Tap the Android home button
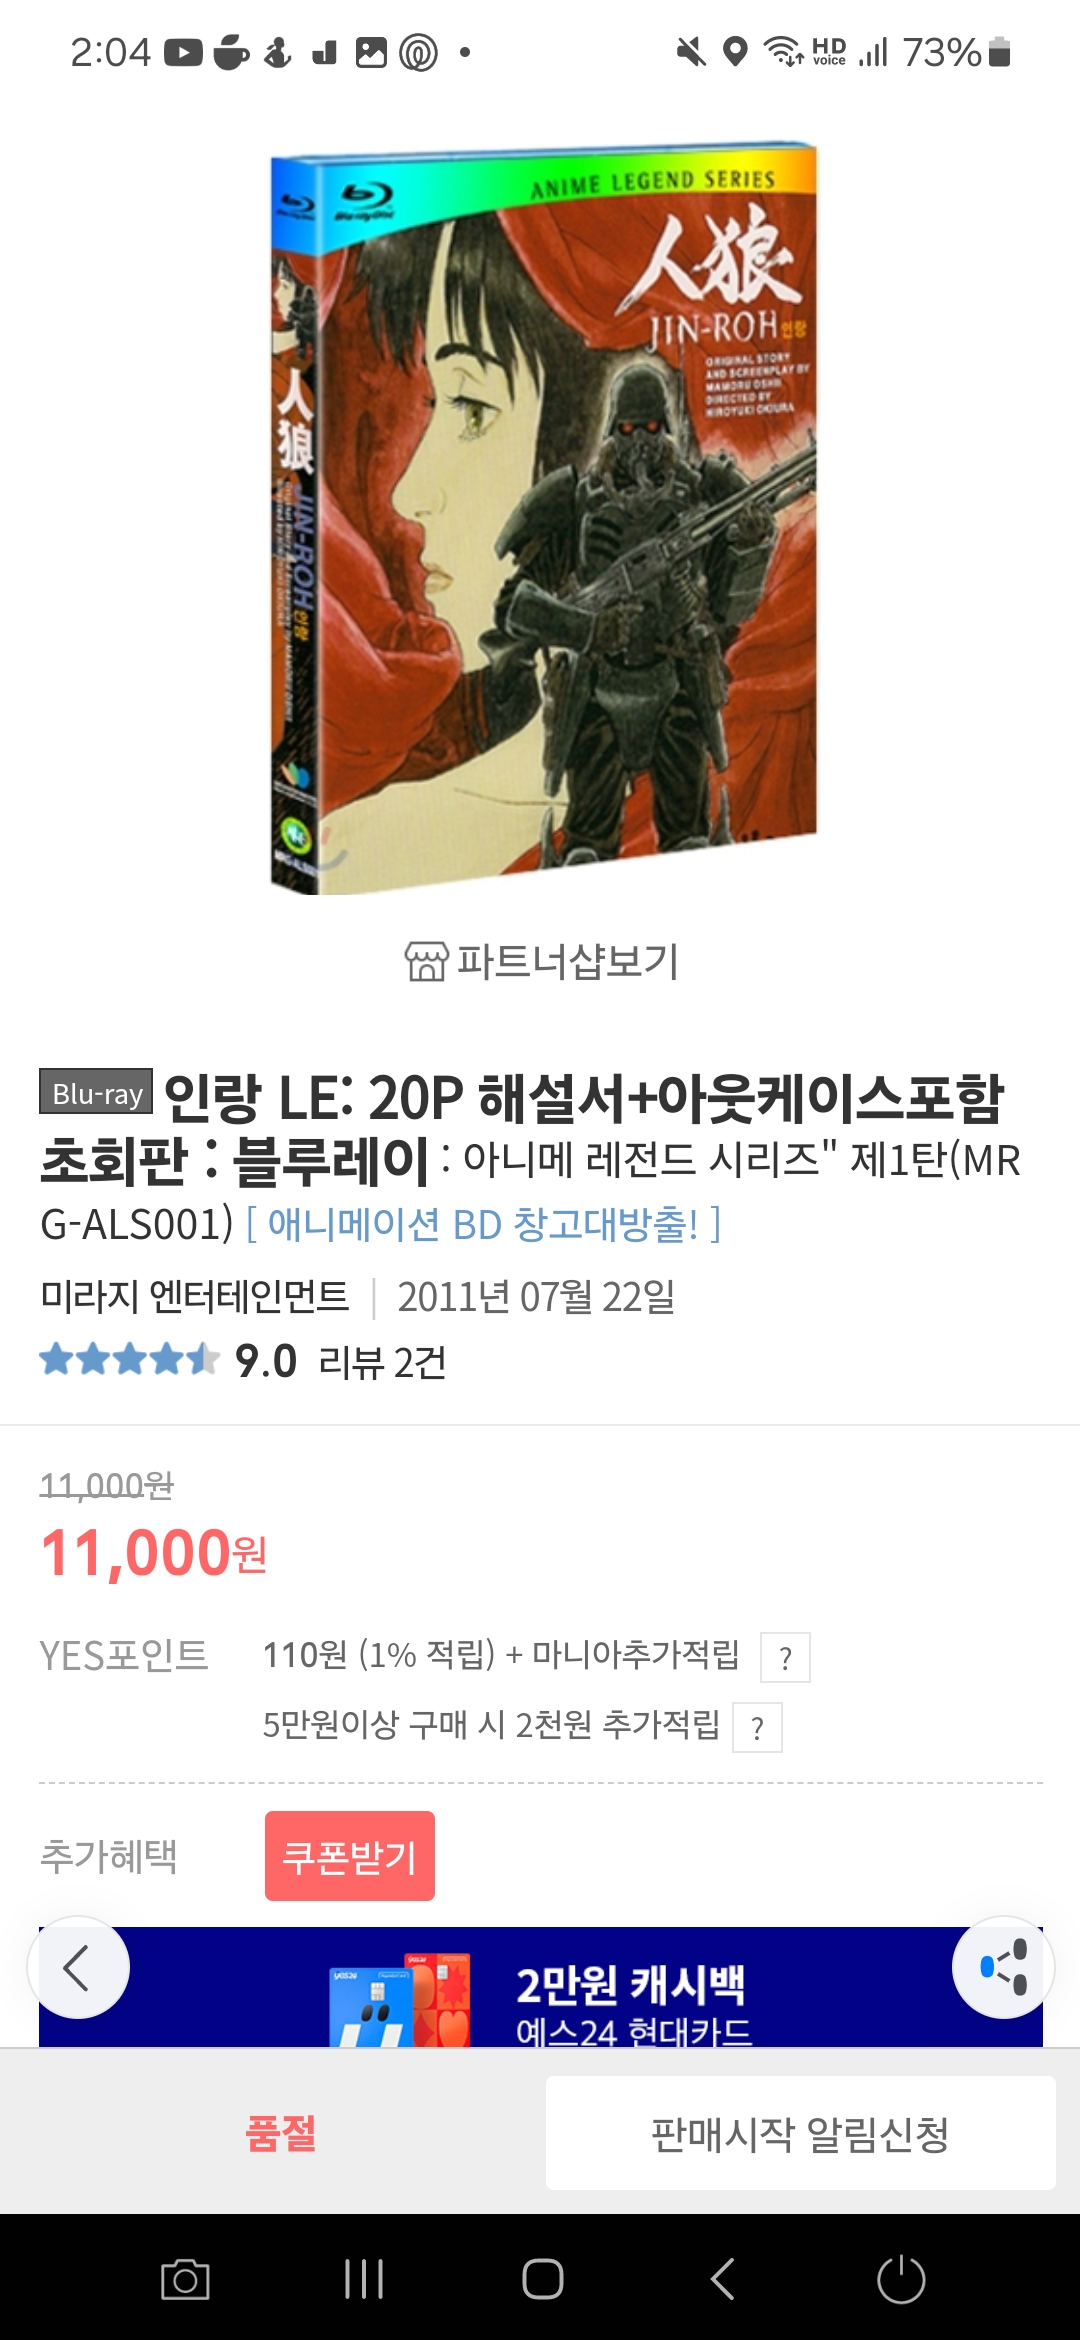 542,2280
